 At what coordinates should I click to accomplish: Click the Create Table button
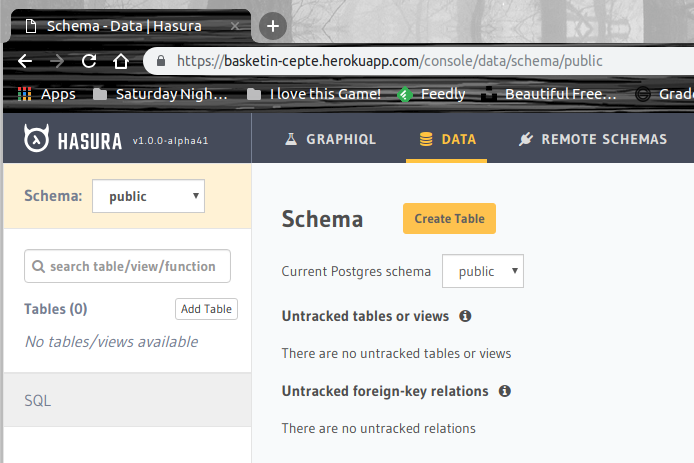[x=449, y=219]
